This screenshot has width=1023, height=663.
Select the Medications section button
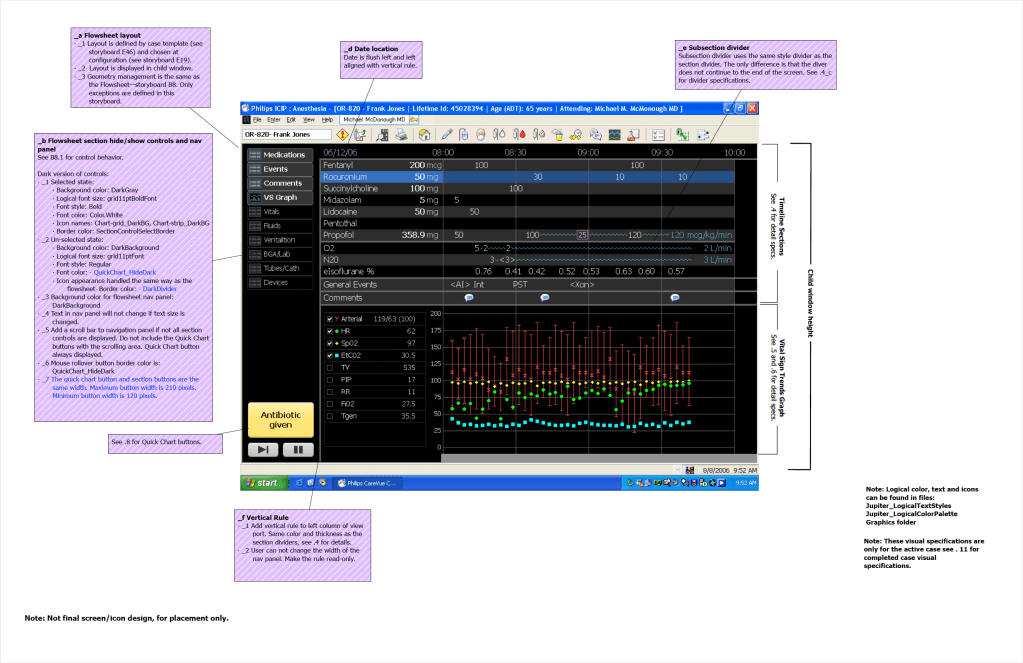point(279,155)
